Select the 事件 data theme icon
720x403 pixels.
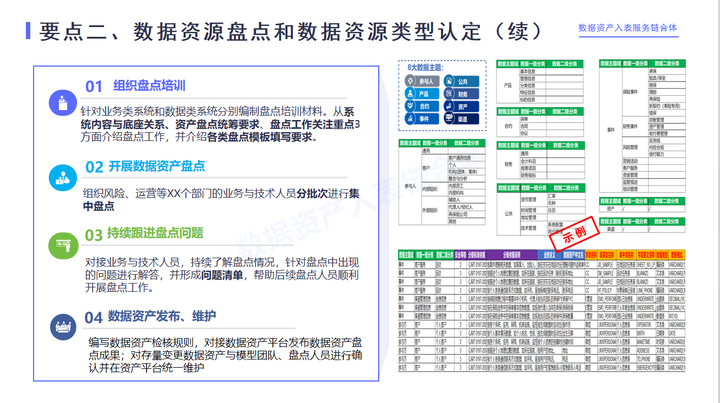[x=410, y=118]
